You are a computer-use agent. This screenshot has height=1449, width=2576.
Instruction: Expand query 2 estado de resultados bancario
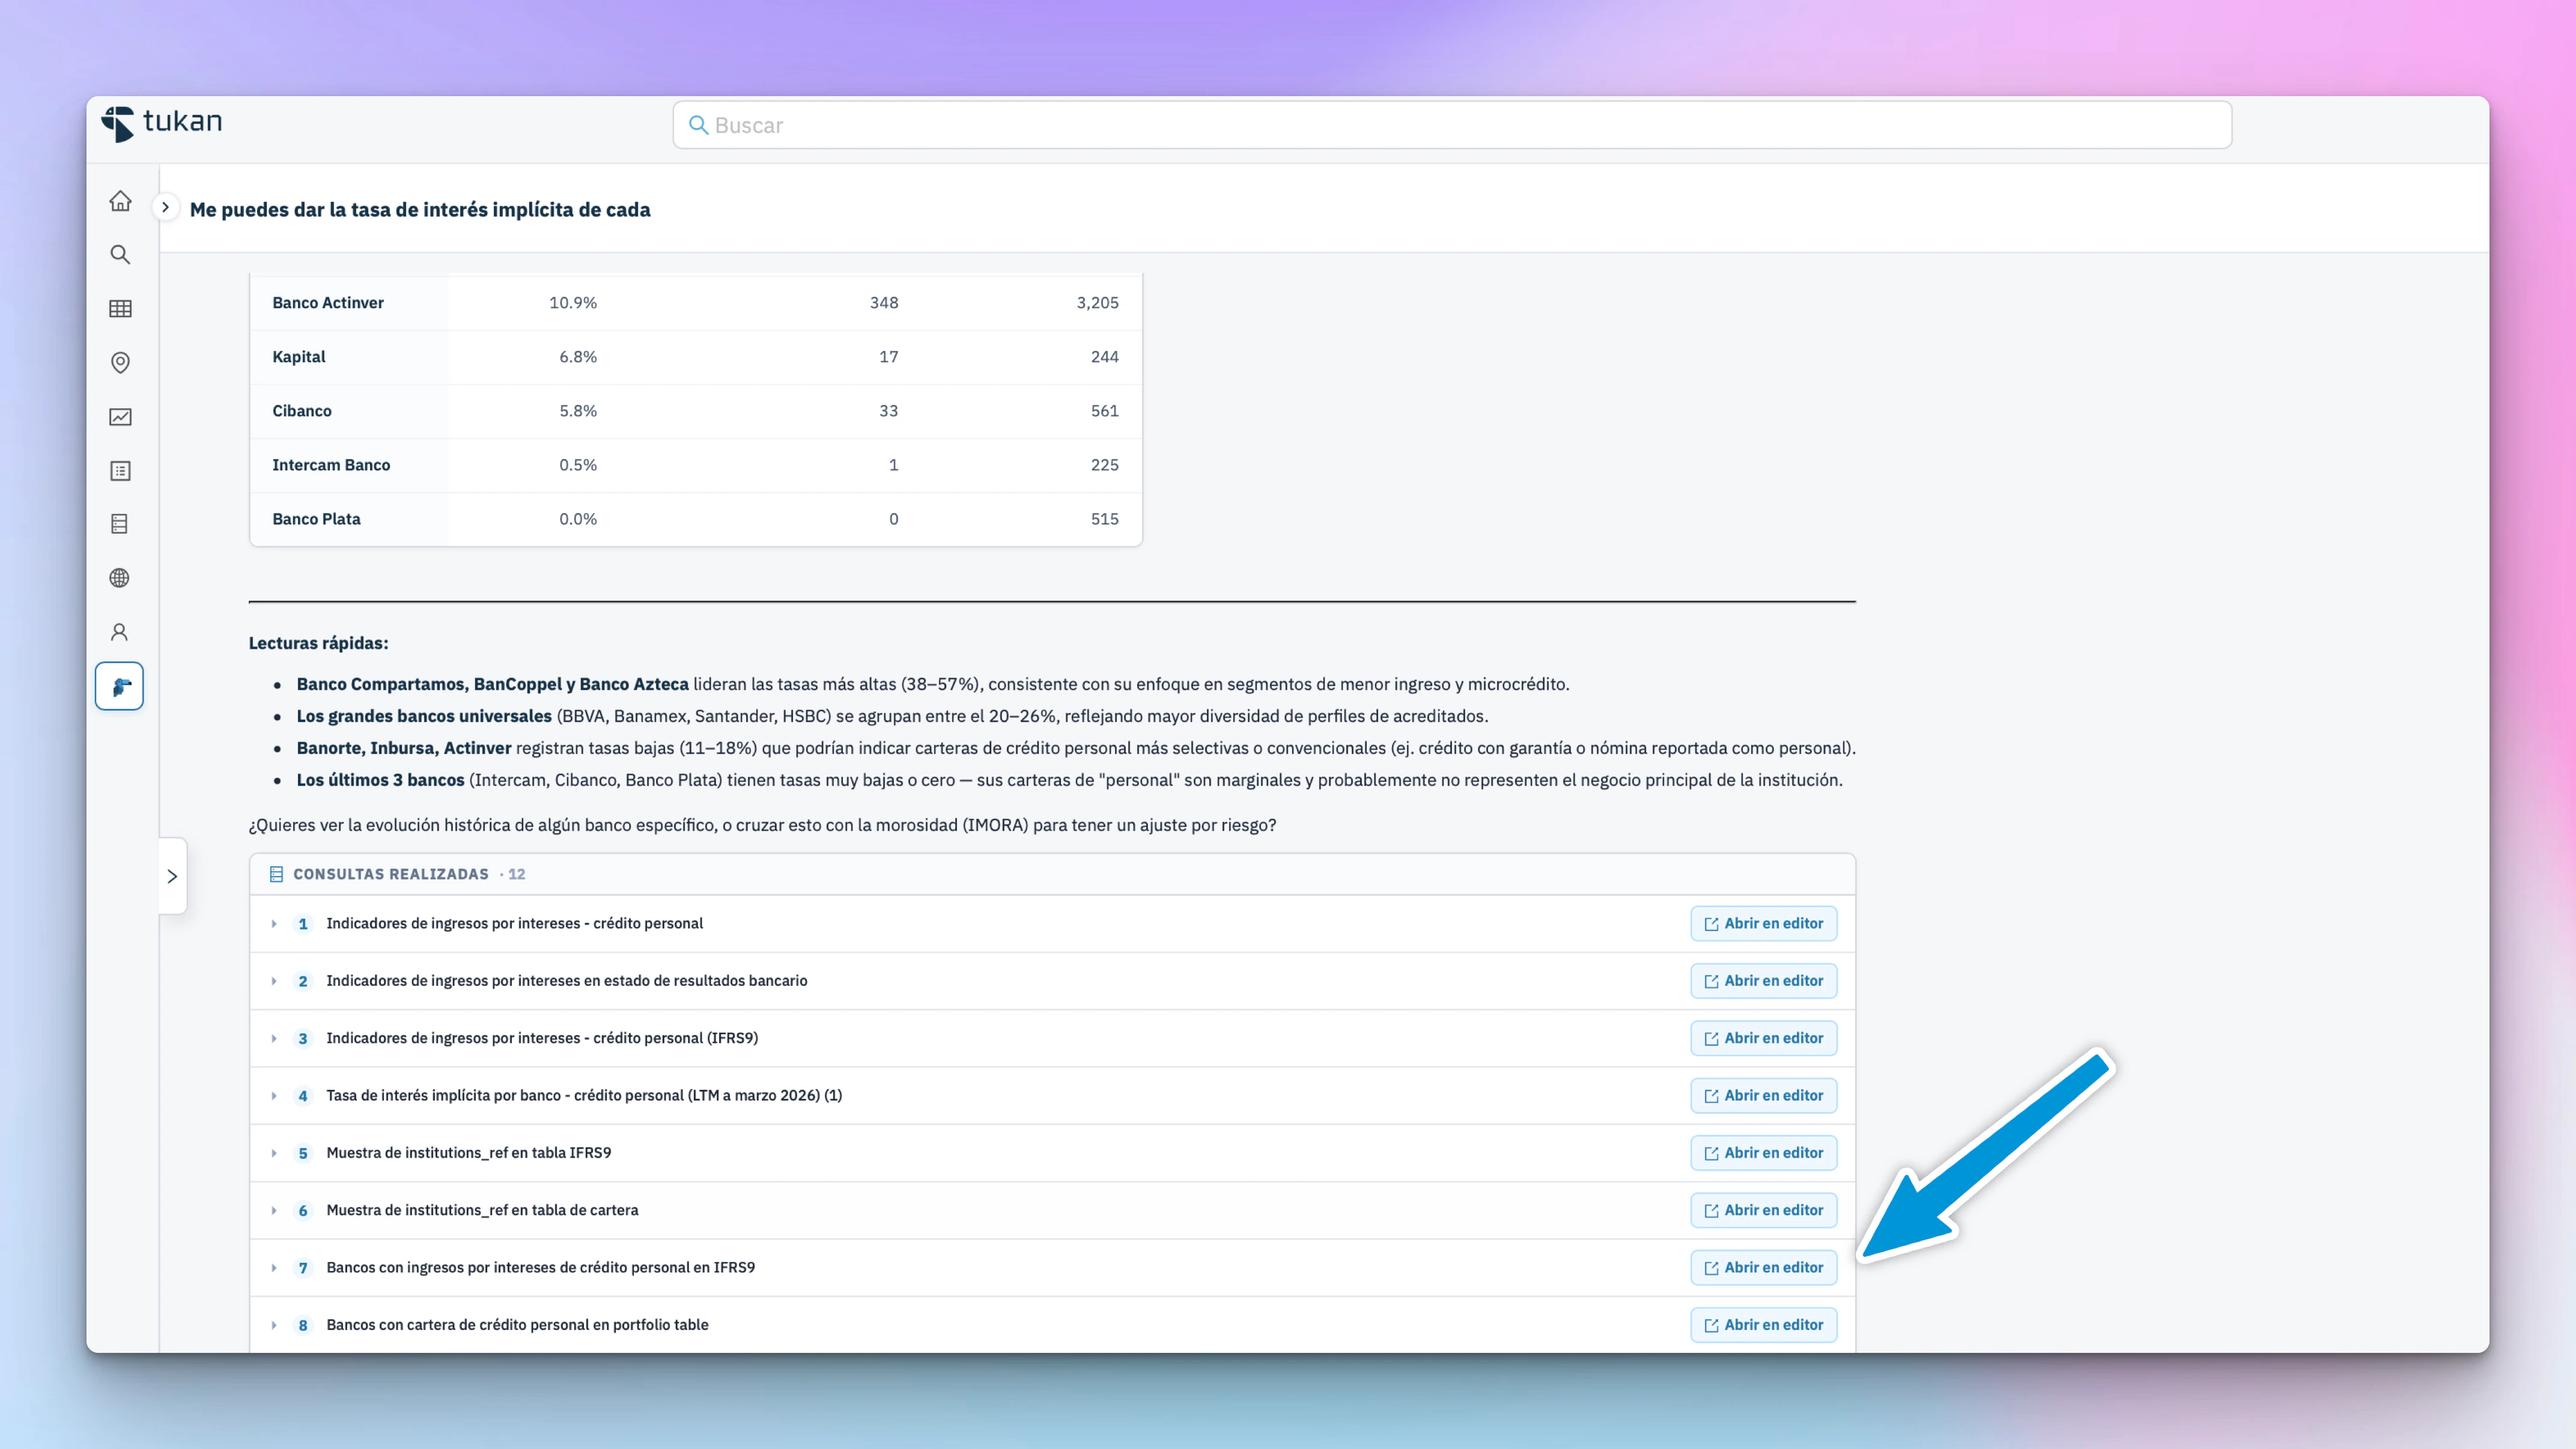point(274,981)
